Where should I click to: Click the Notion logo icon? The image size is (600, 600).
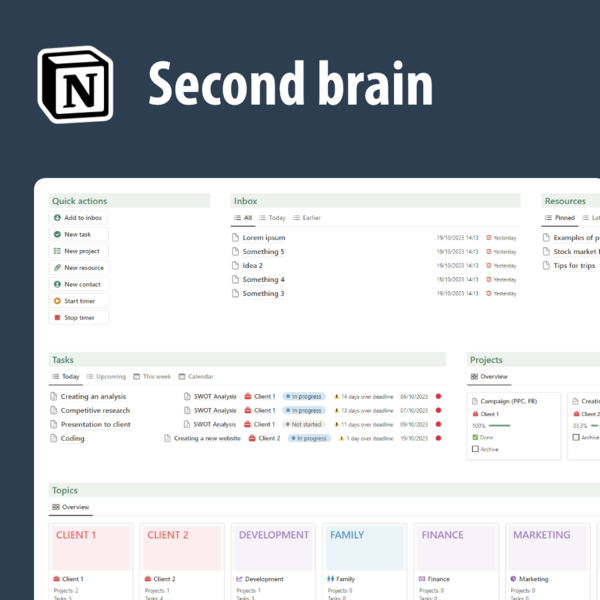point(75,85)
